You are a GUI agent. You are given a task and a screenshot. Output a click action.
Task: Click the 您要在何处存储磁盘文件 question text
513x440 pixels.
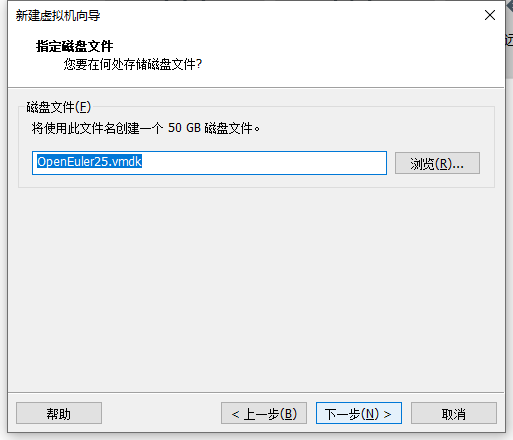point(133,64)
